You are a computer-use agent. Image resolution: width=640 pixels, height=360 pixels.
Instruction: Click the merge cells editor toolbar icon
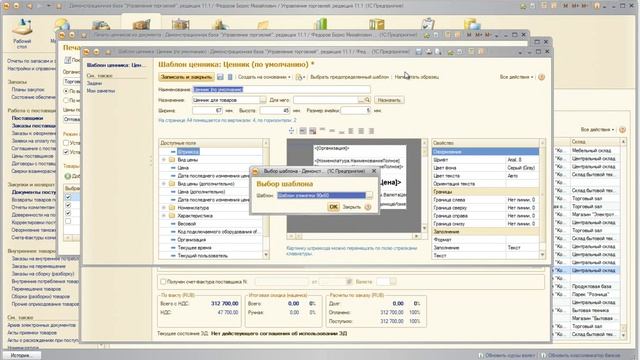[303, 131]
